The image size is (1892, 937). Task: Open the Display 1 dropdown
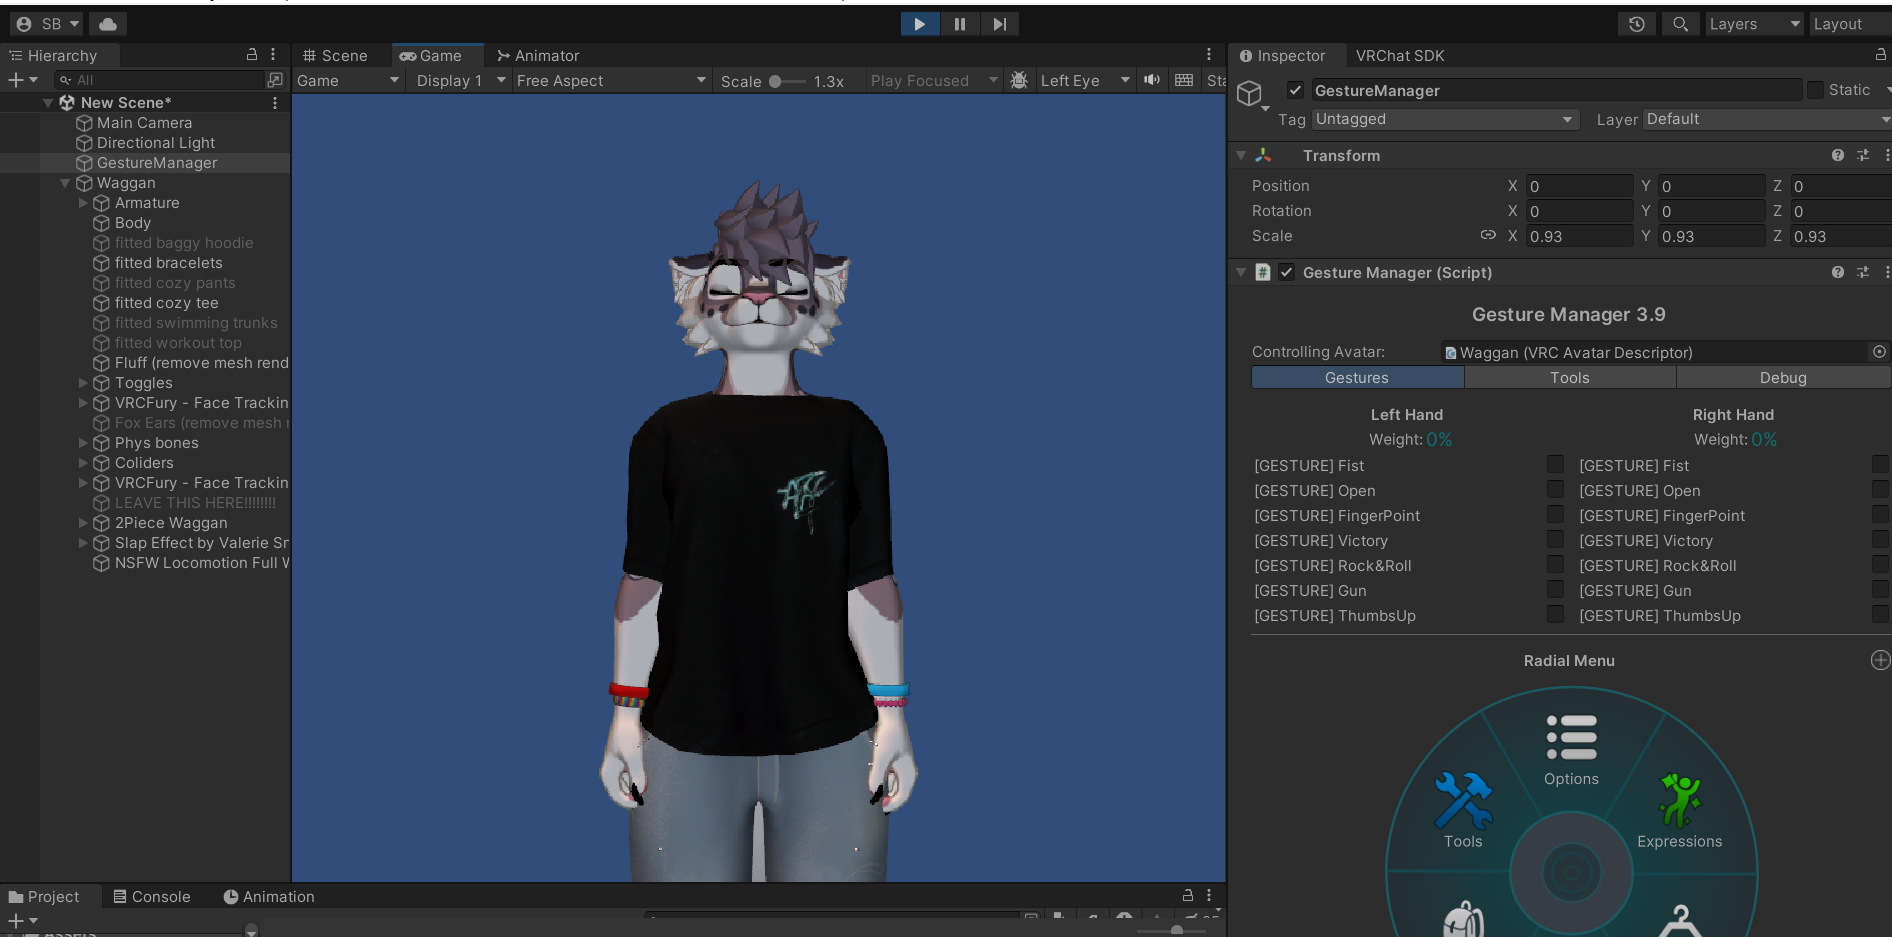pos(461,81)
